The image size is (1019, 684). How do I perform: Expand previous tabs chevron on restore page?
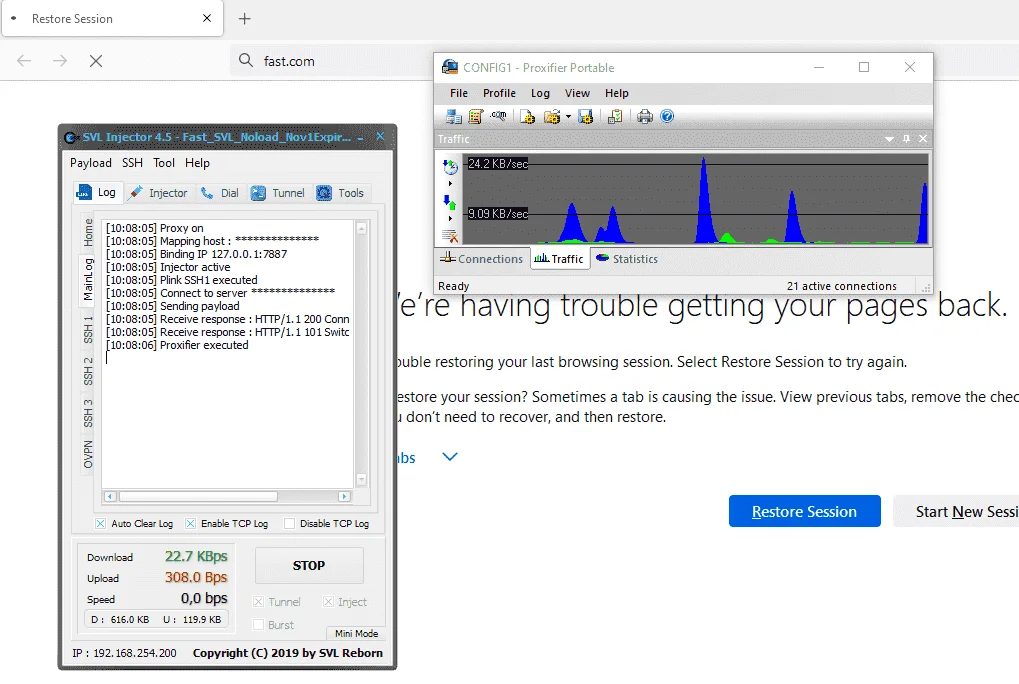point(450,457)
